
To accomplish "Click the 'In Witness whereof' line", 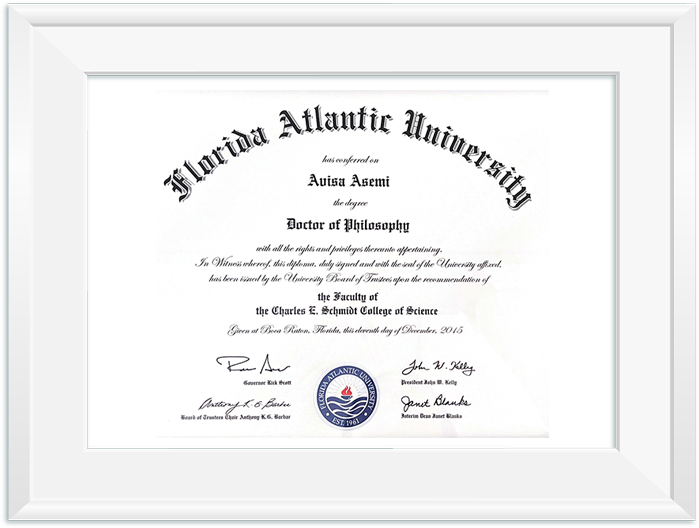I will click(x=349, y=264).
